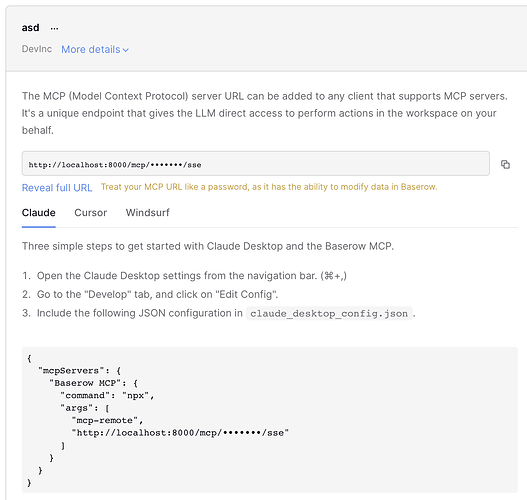Click the yellow password warning text
The height and width of the screenshot is (500, 527).
click(269, 187)
